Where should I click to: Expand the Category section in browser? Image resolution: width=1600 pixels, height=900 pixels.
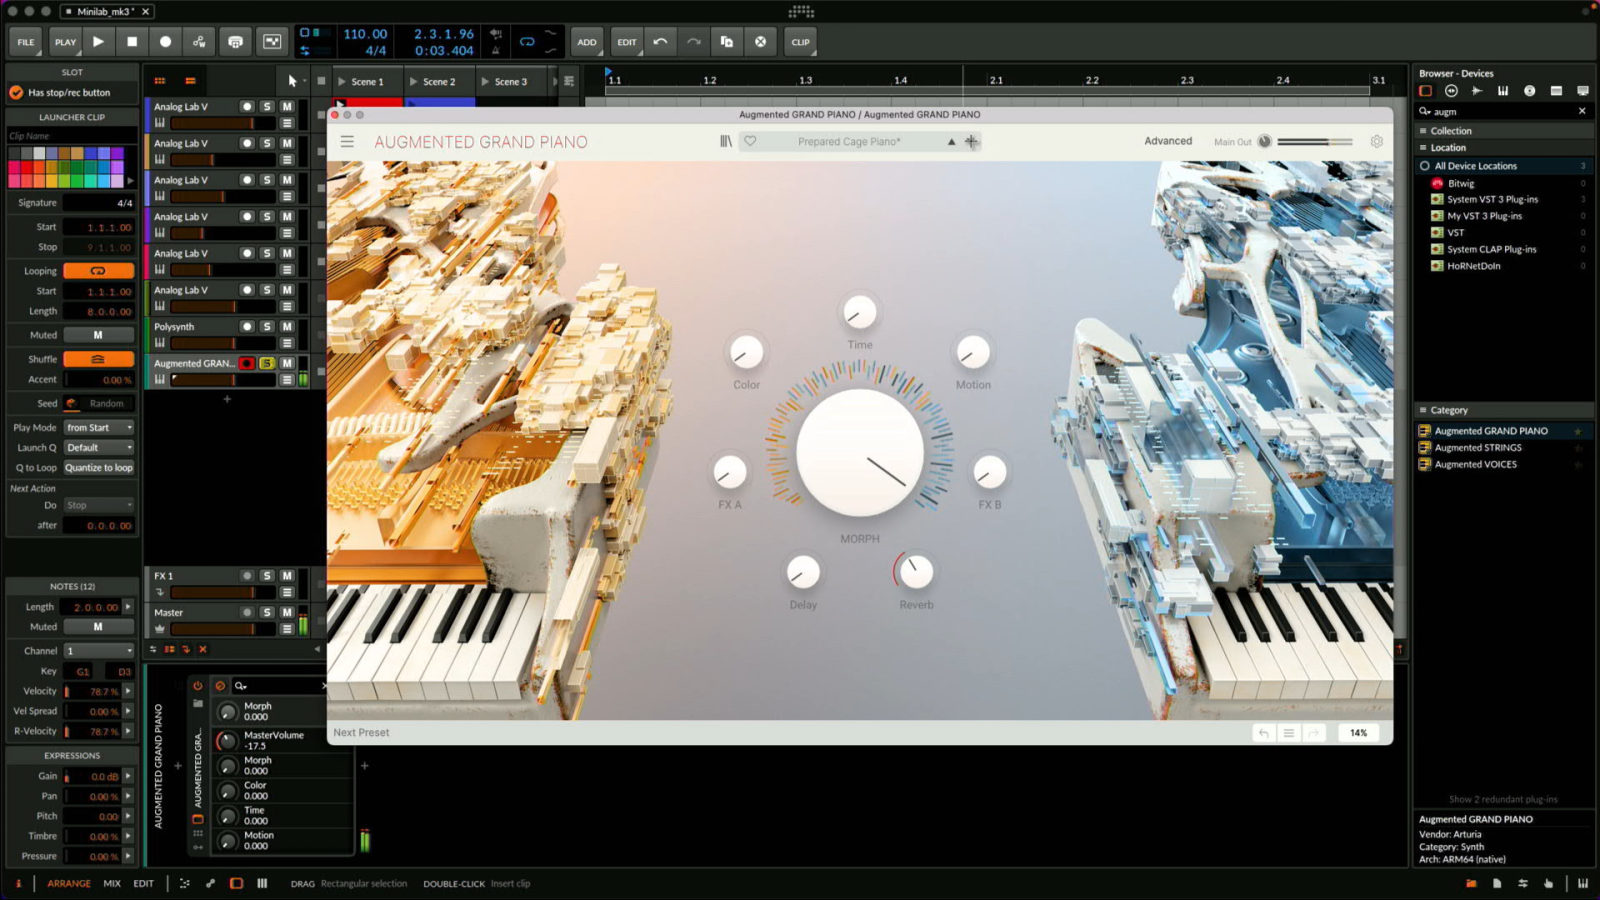tap(1448, 410)
